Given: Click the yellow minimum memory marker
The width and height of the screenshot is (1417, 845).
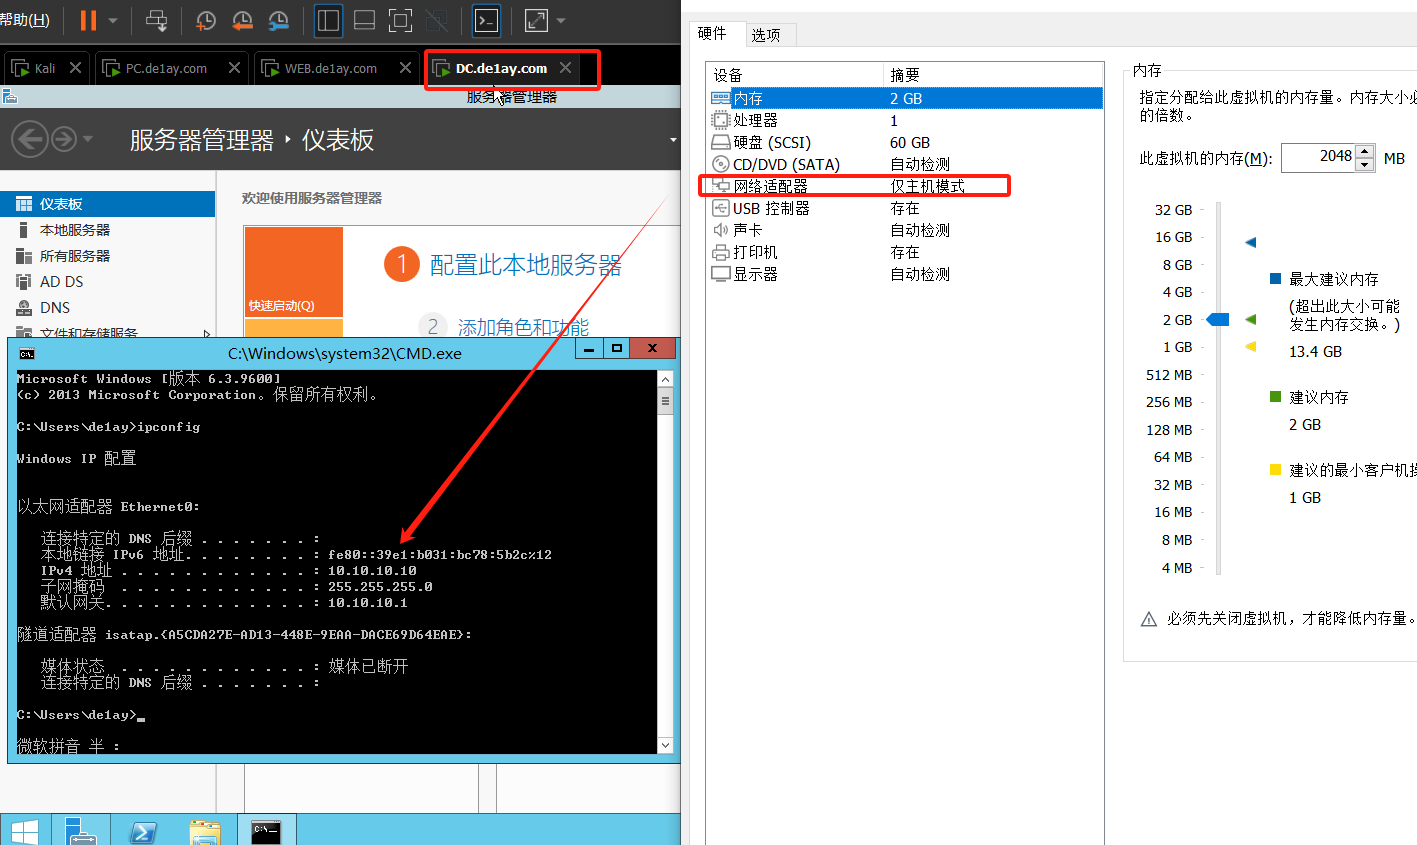Looking at the screenshot, I should 1250,347.
